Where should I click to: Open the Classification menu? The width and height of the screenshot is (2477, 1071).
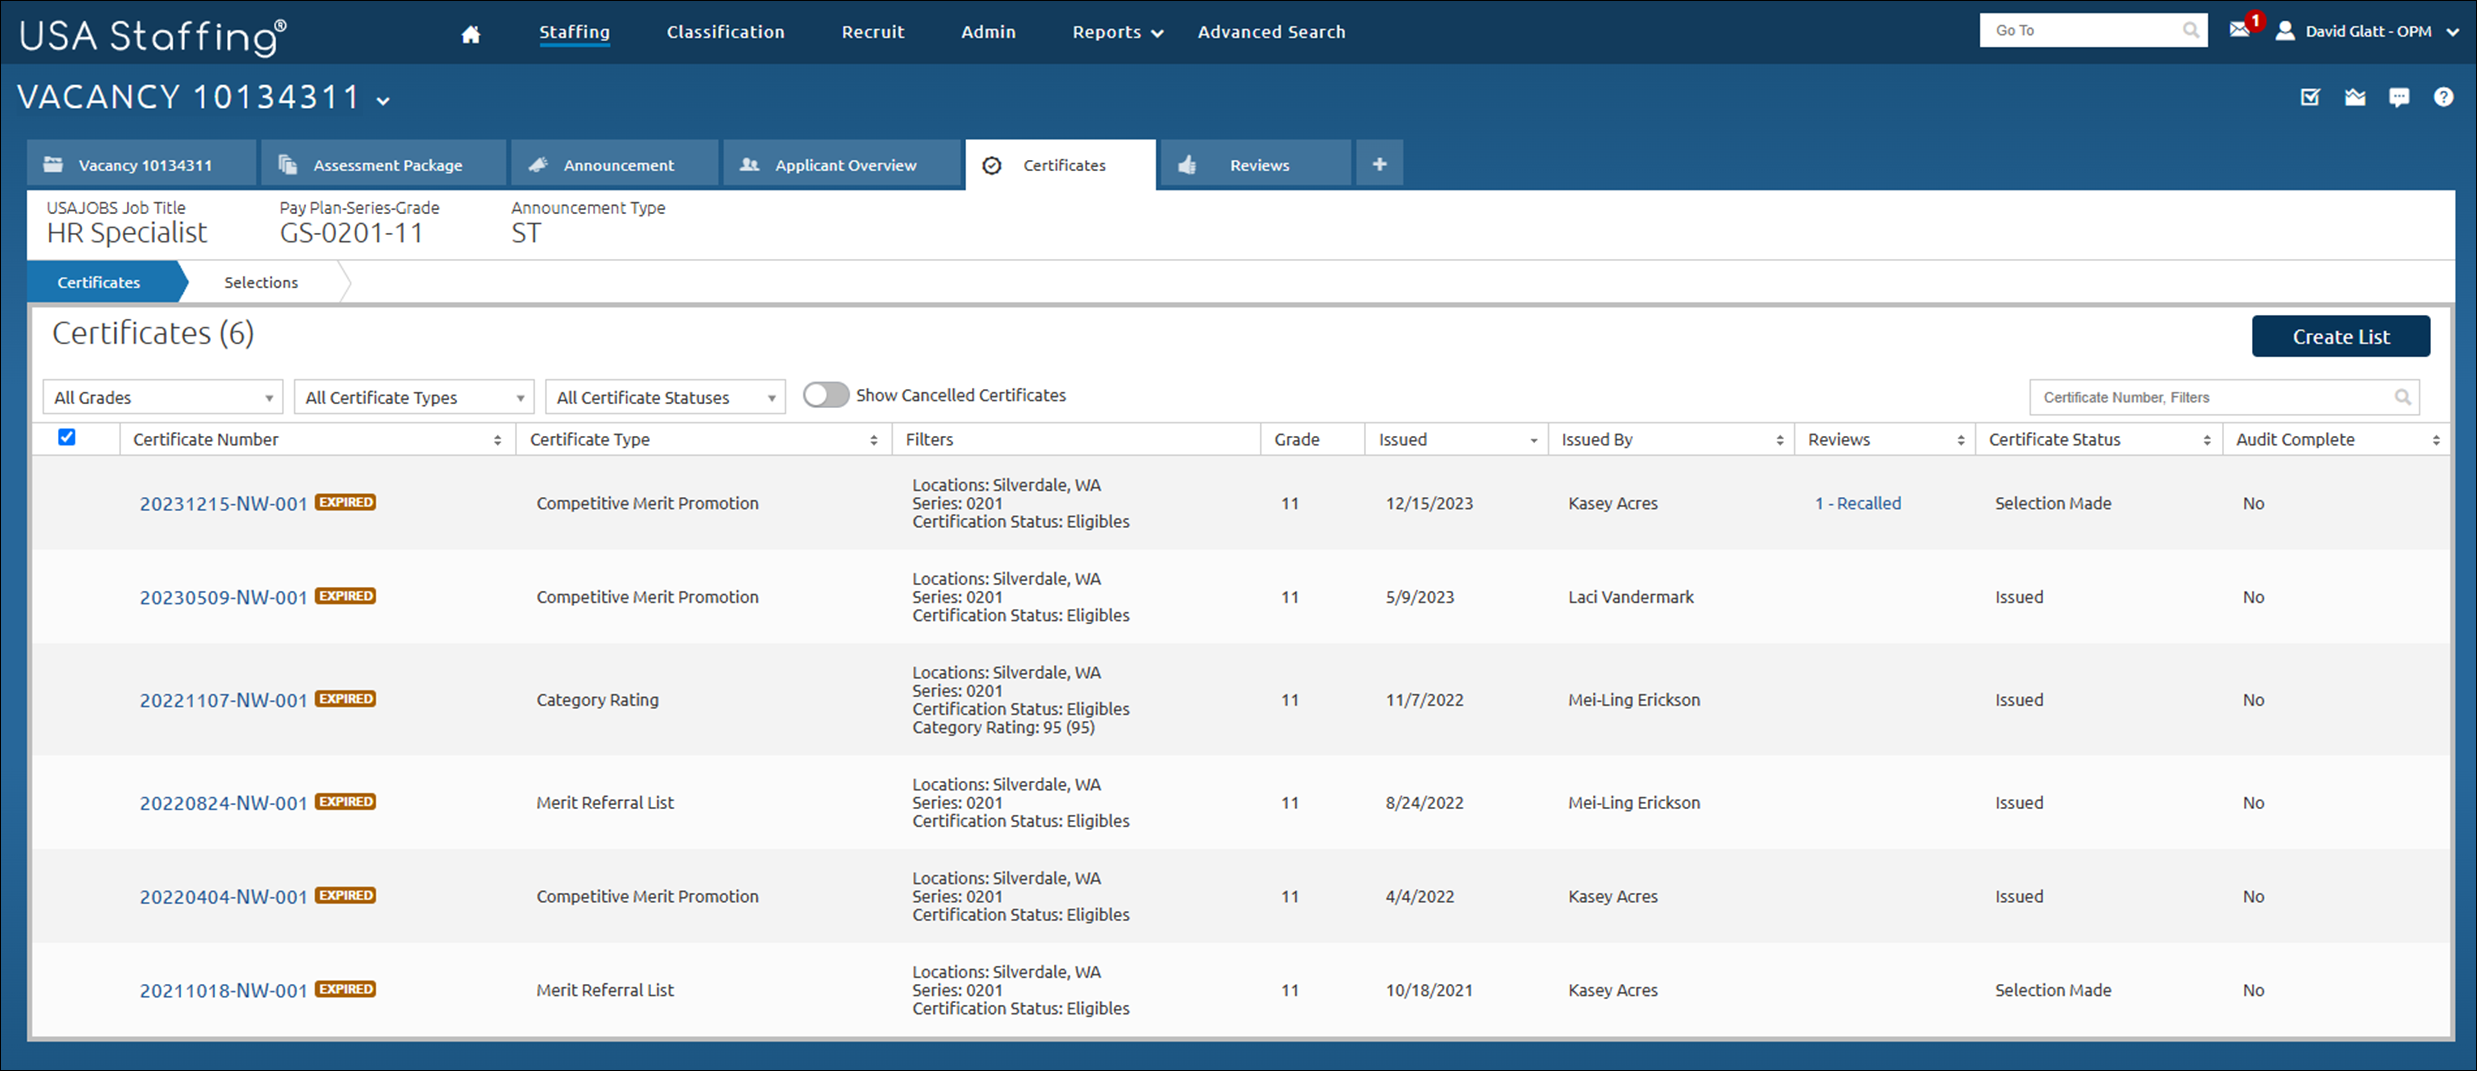pyautogui.click(x=725, y=31)
